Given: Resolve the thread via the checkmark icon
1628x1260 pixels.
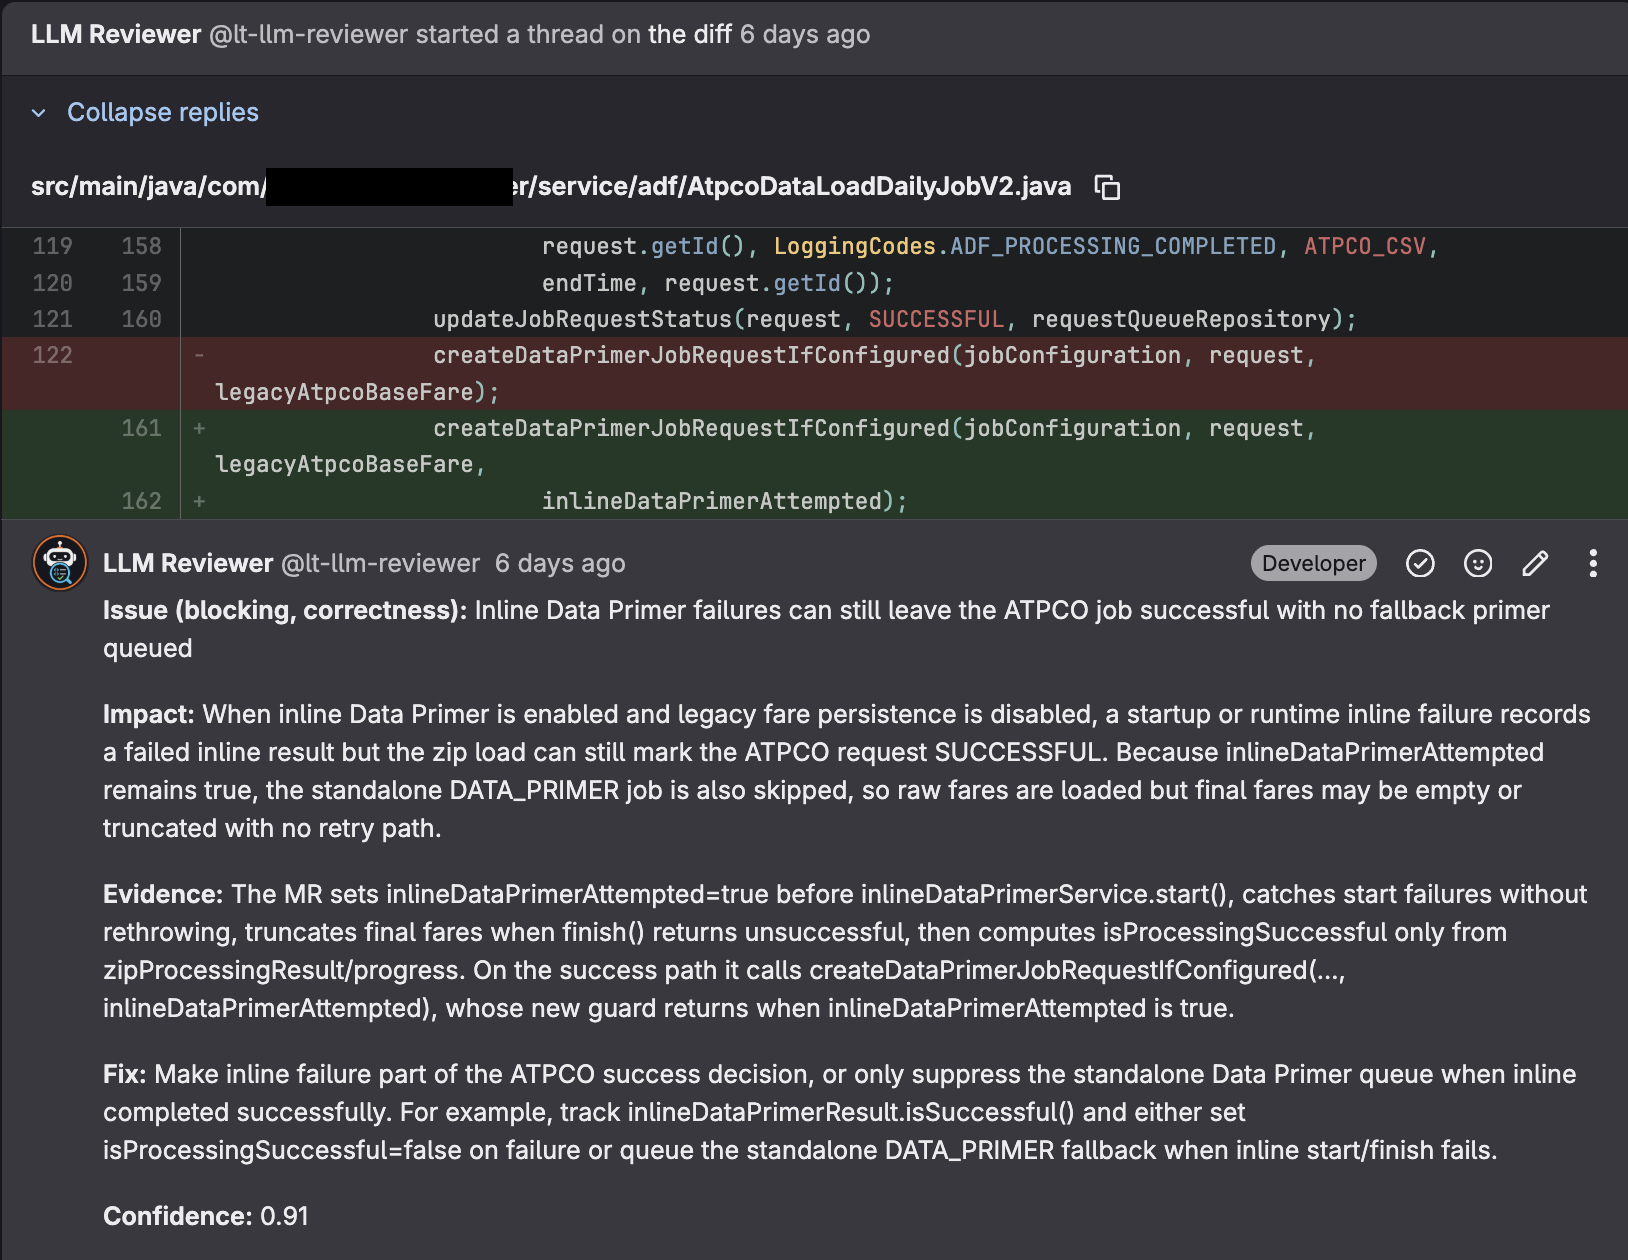Looking at the screenshot, I should point(1420,564).
